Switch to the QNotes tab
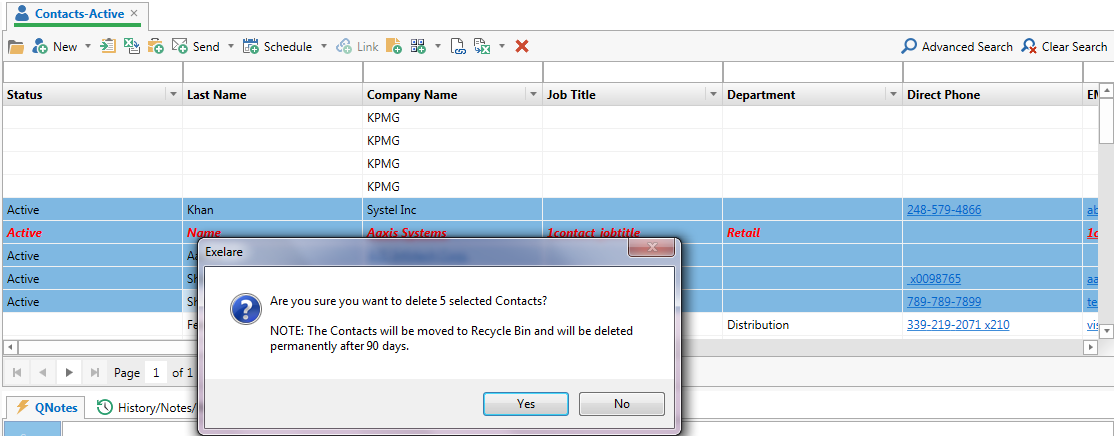Viewport: 1114px width, 436px height. tap(47, 408)
